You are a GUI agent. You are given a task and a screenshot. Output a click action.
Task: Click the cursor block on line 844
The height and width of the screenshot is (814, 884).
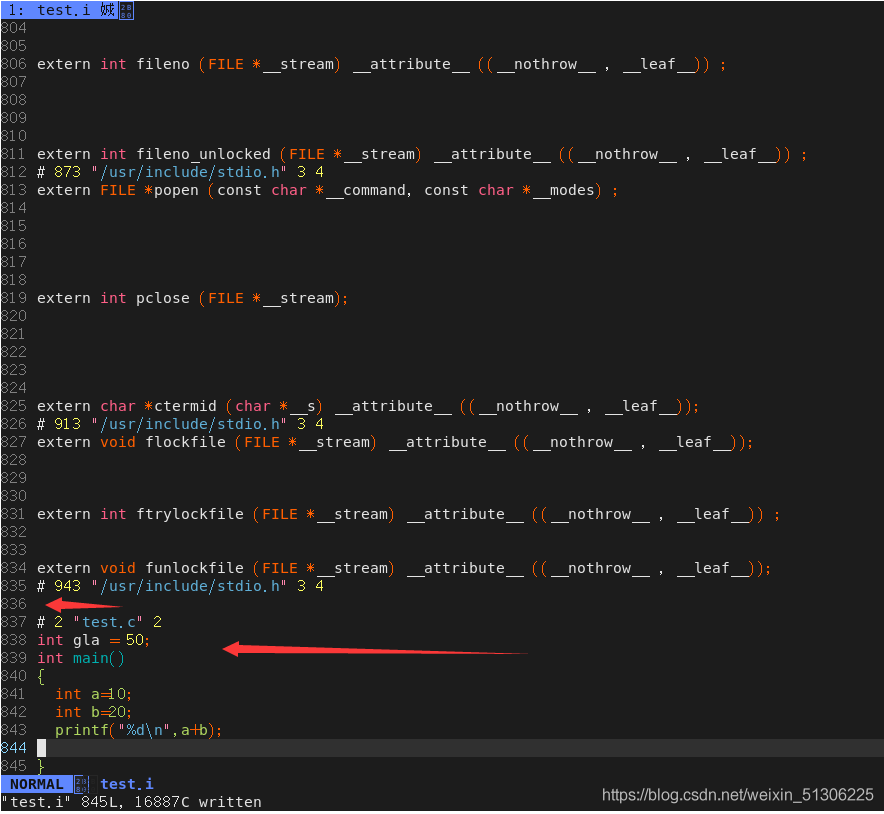tap(42, 748)
